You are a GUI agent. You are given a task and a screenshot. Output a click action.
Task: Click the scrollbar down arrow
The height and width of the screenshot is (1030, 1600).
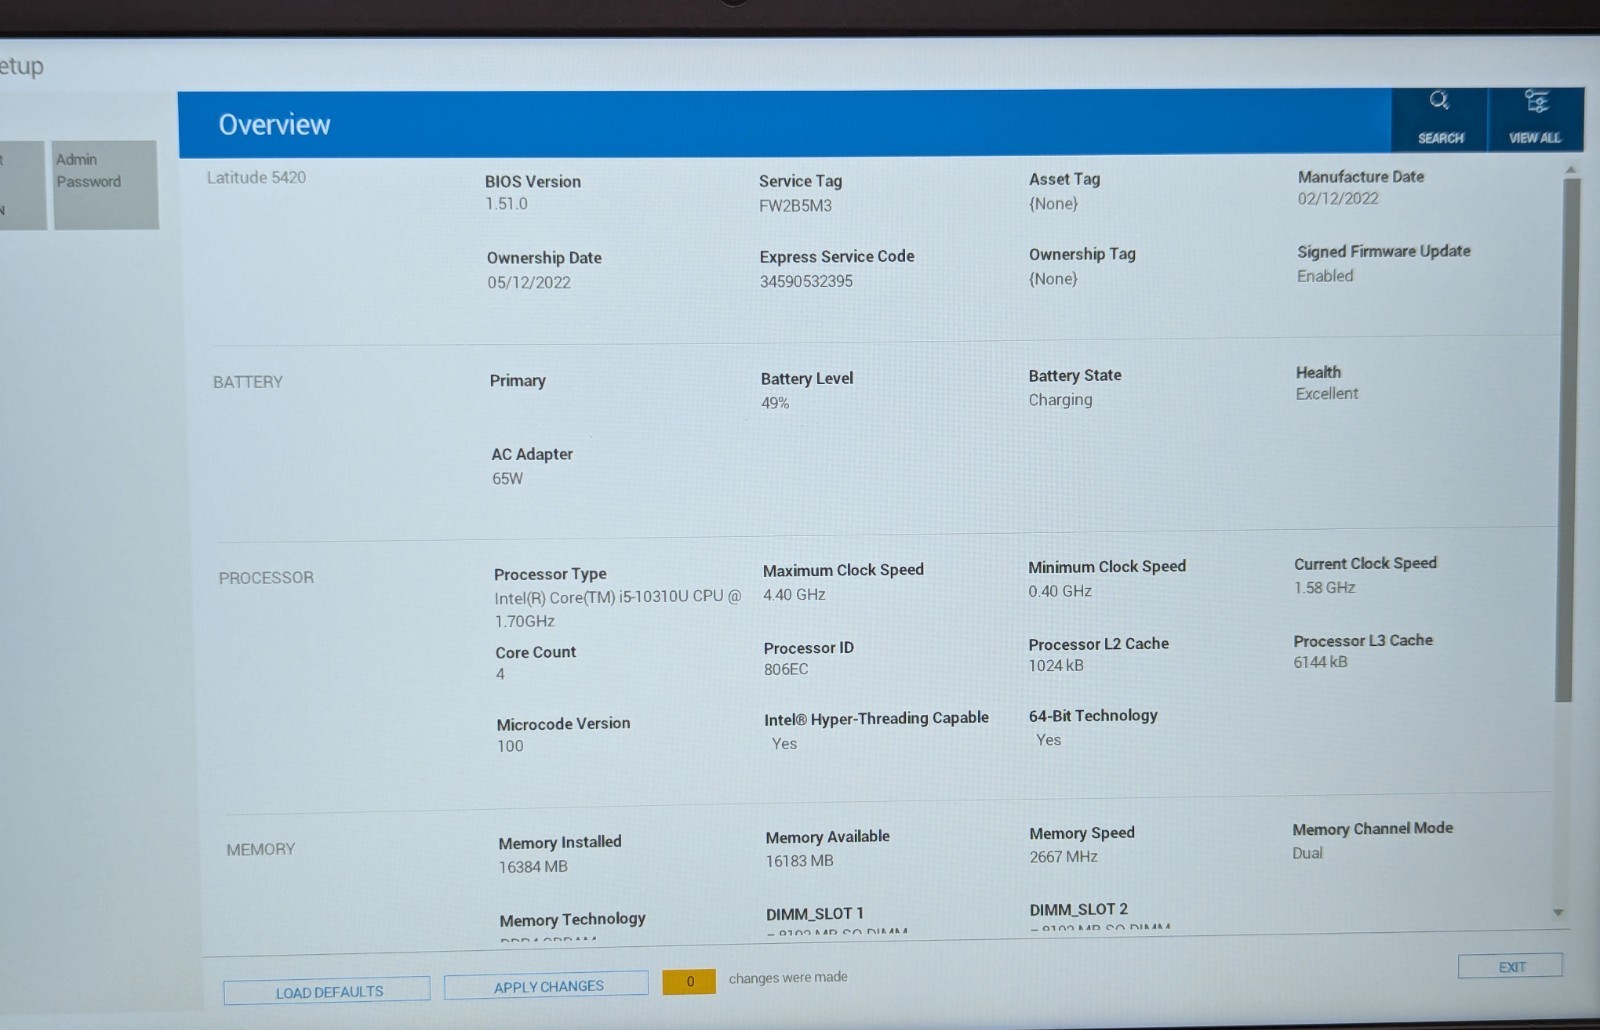(x=1558, y=912)
